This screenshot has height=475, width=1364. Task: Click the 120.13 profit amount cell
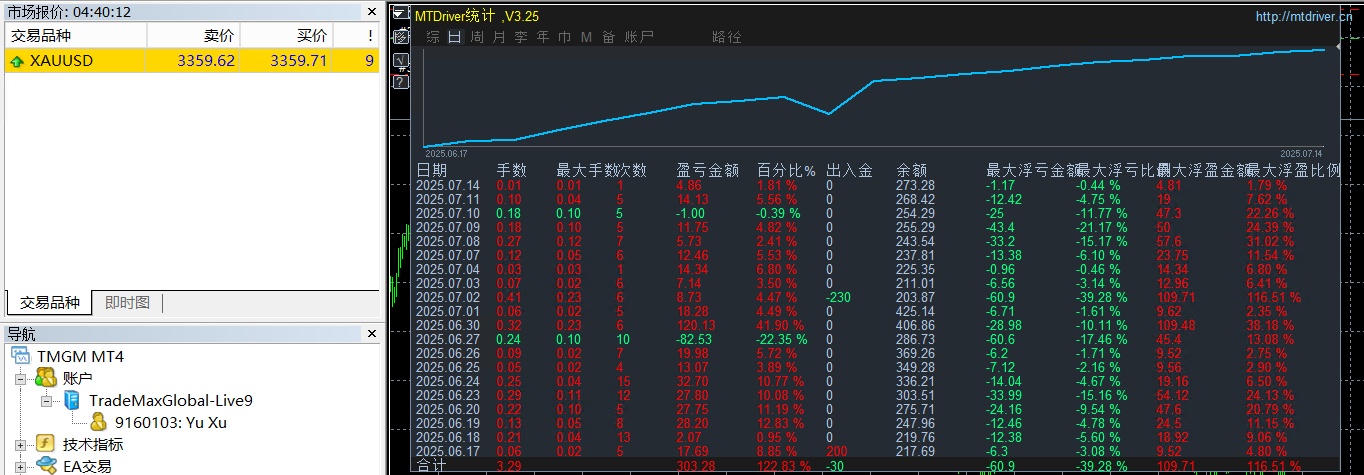pyautogui.click(x=696, y=326)
